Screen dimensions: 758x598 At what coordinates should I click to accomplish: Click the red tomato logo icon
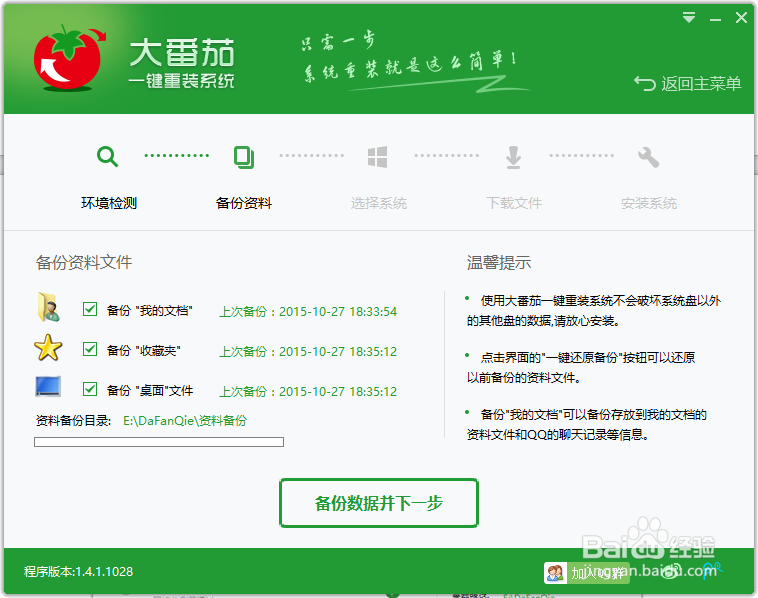click(x=69, y=58)
